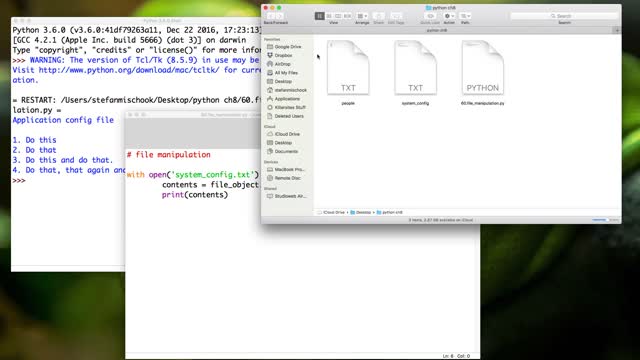Select the system_config TXT file icon
Image resolution: width=640 pixels, height=360 pixels.
click(415, 68)
